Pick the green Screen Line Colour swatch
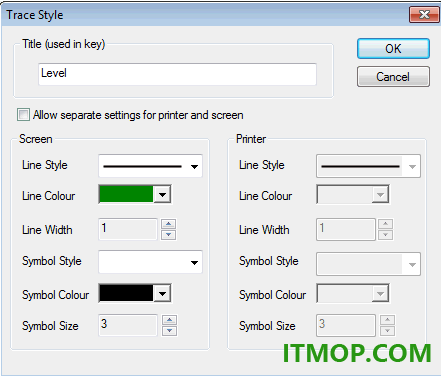Screen dimensions: 441x376 pos(126,194)
